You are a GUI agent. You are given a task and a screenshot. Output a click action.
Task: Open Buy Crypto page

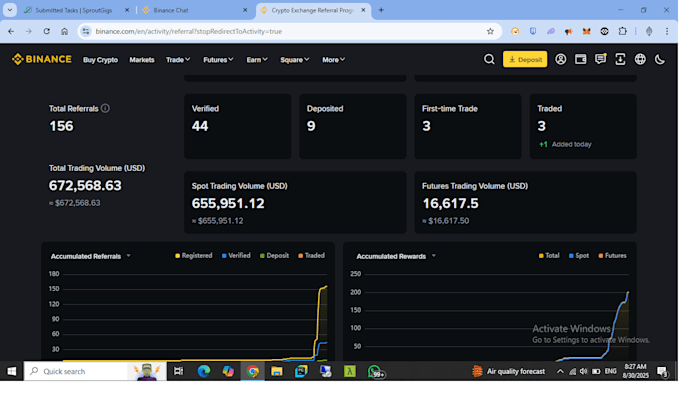pos(100,60)
